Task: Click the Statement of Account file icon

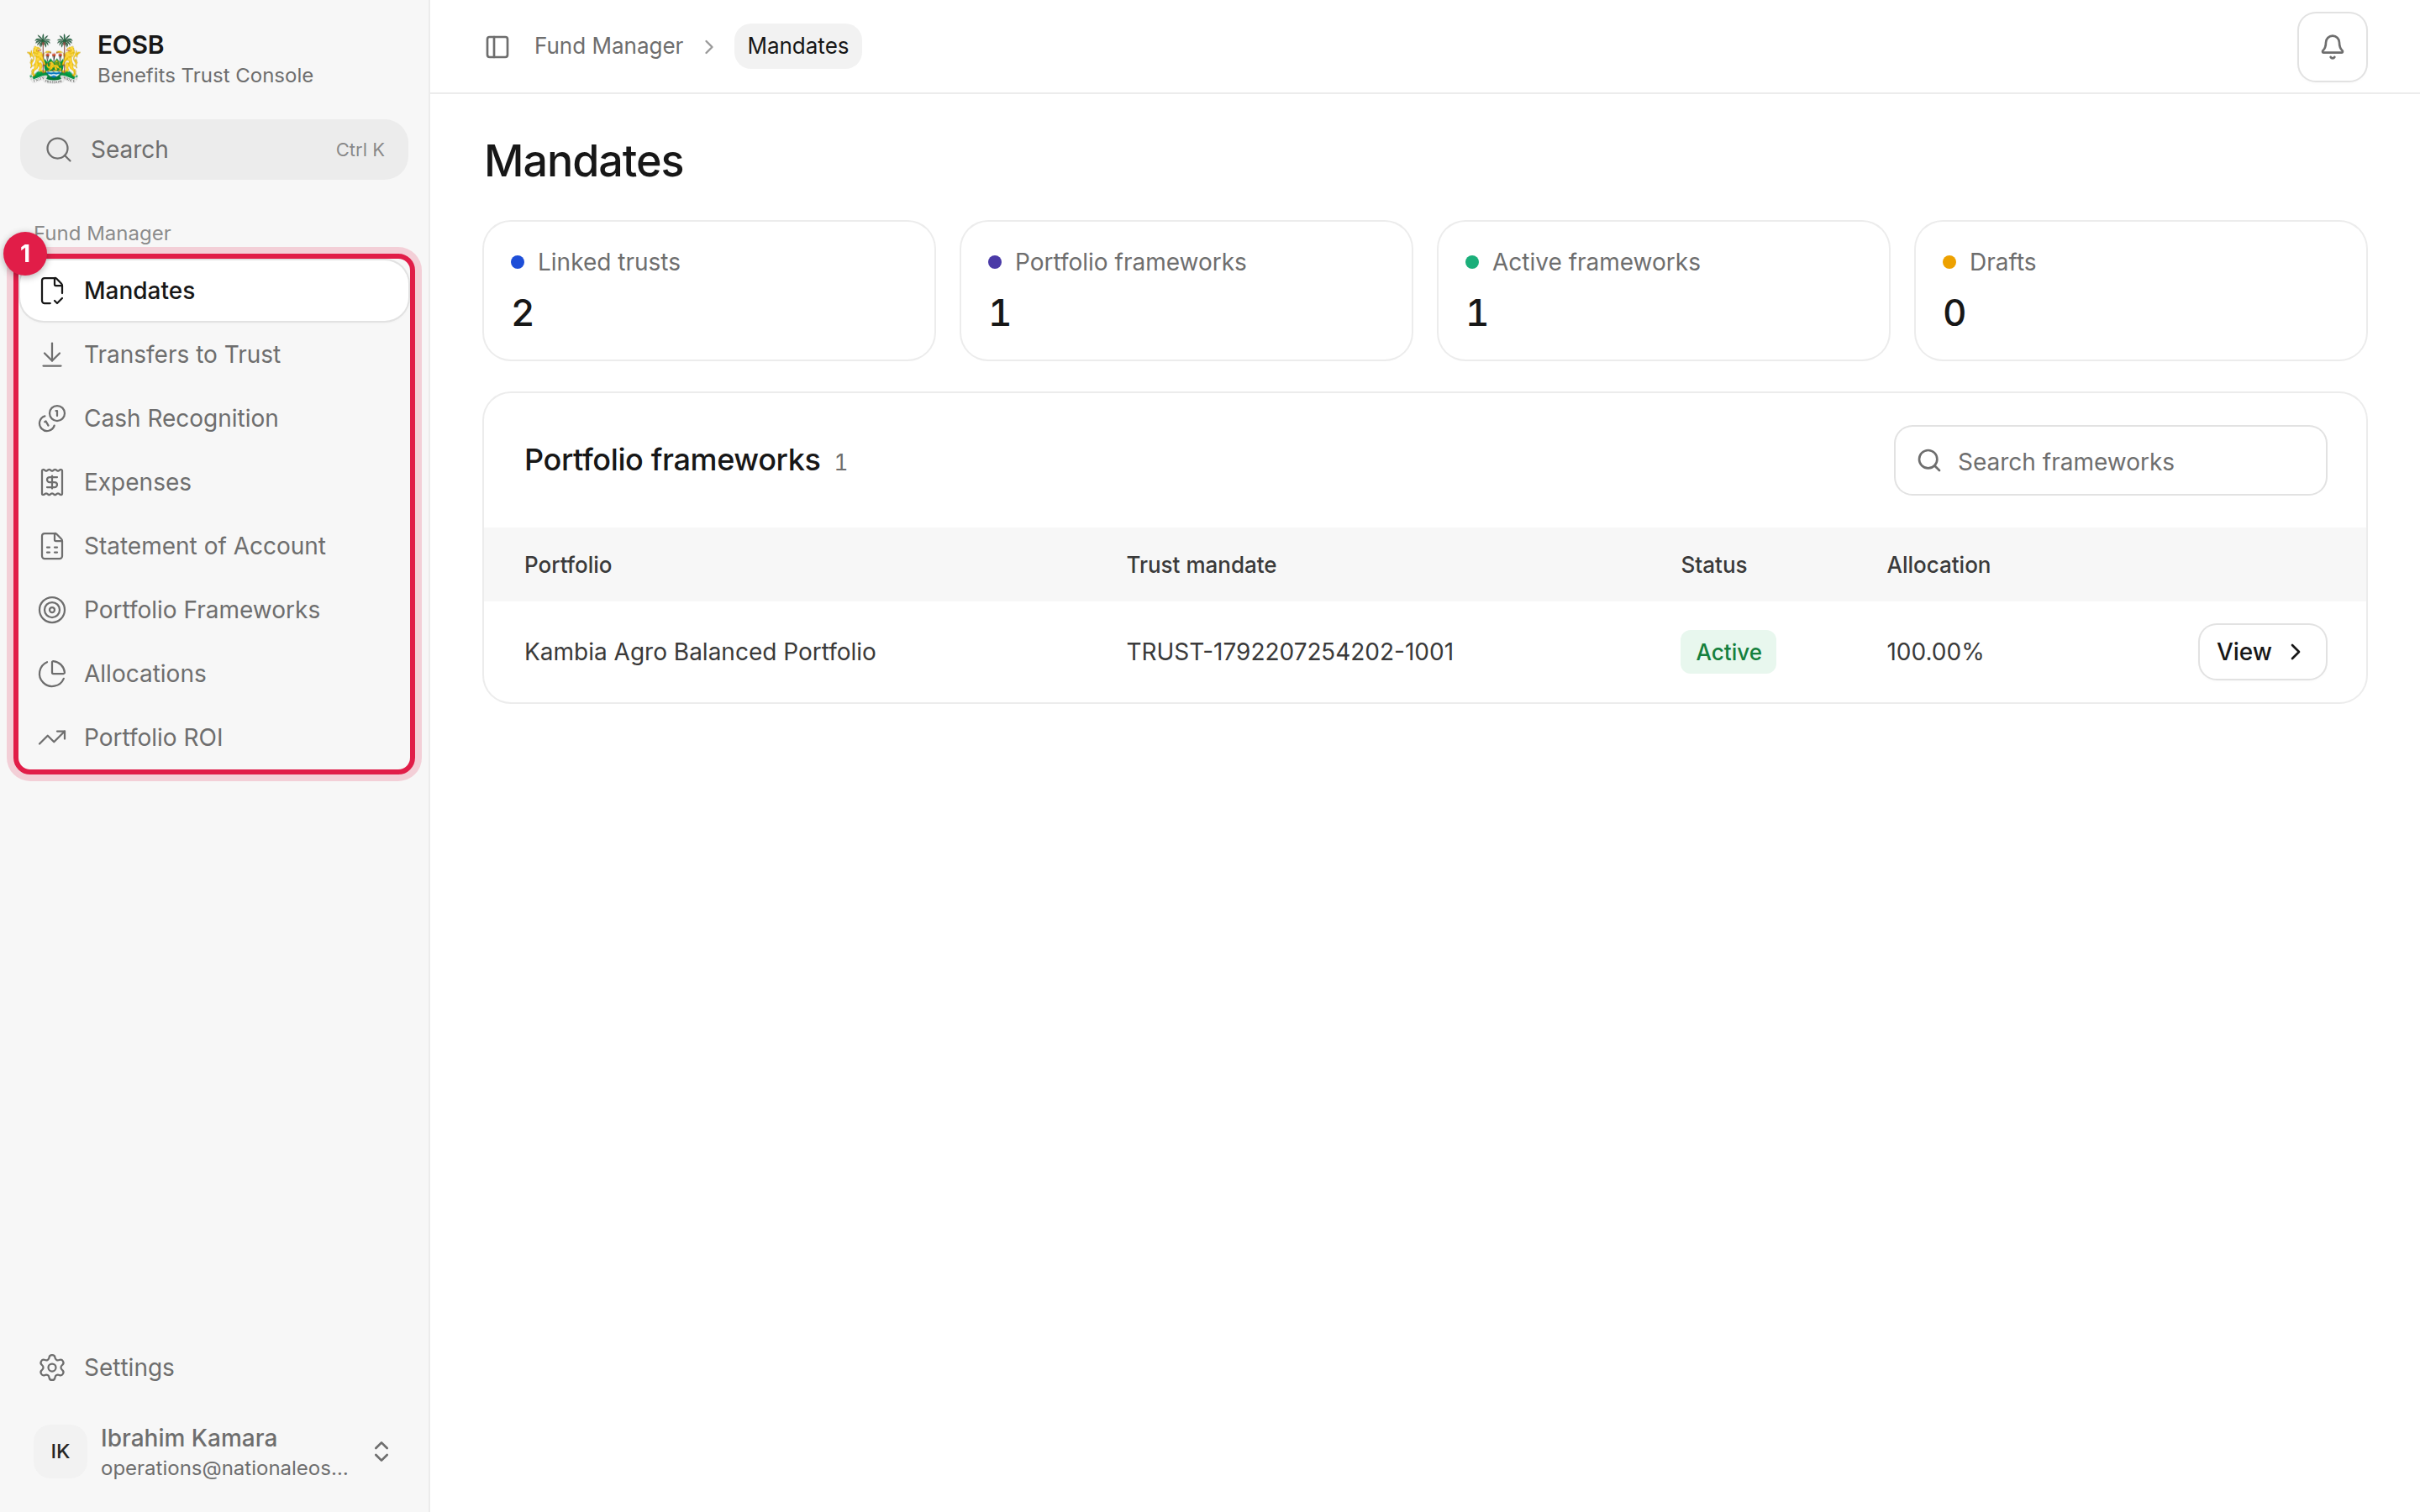Action: point(52,546)
